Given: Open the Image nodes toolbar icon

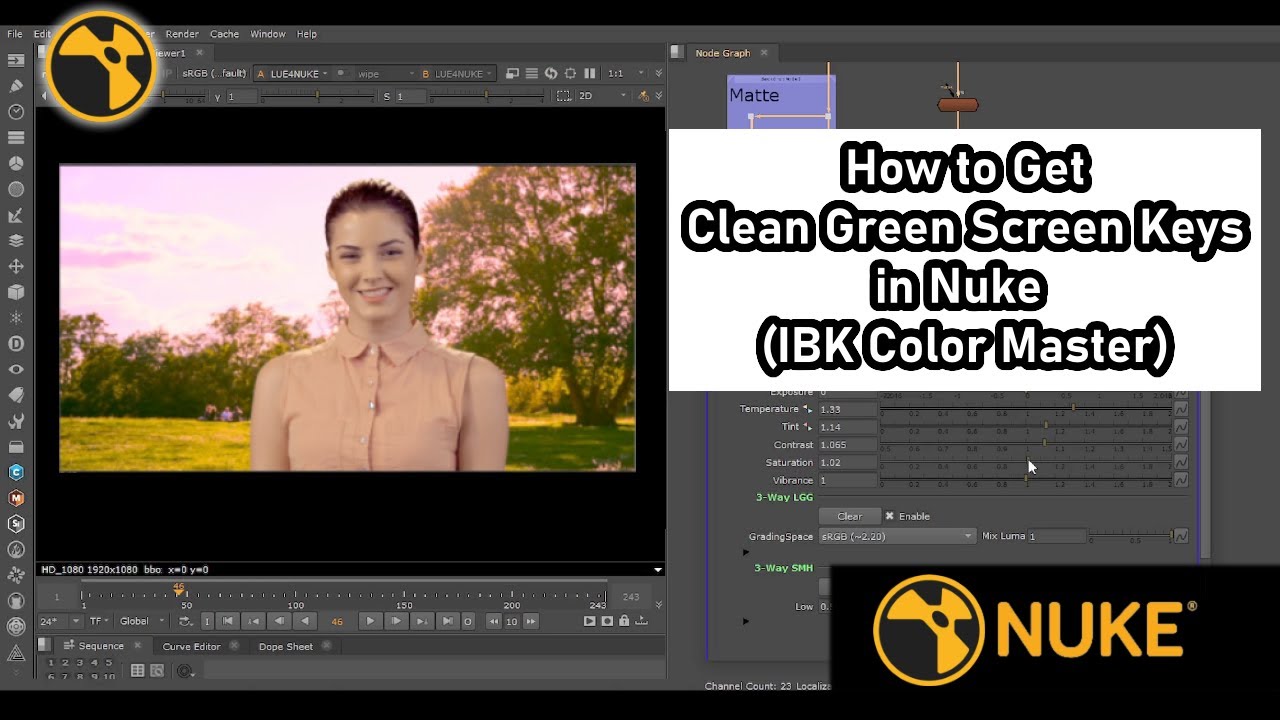Looking at the screenshot, I should (x=16, y=60).
